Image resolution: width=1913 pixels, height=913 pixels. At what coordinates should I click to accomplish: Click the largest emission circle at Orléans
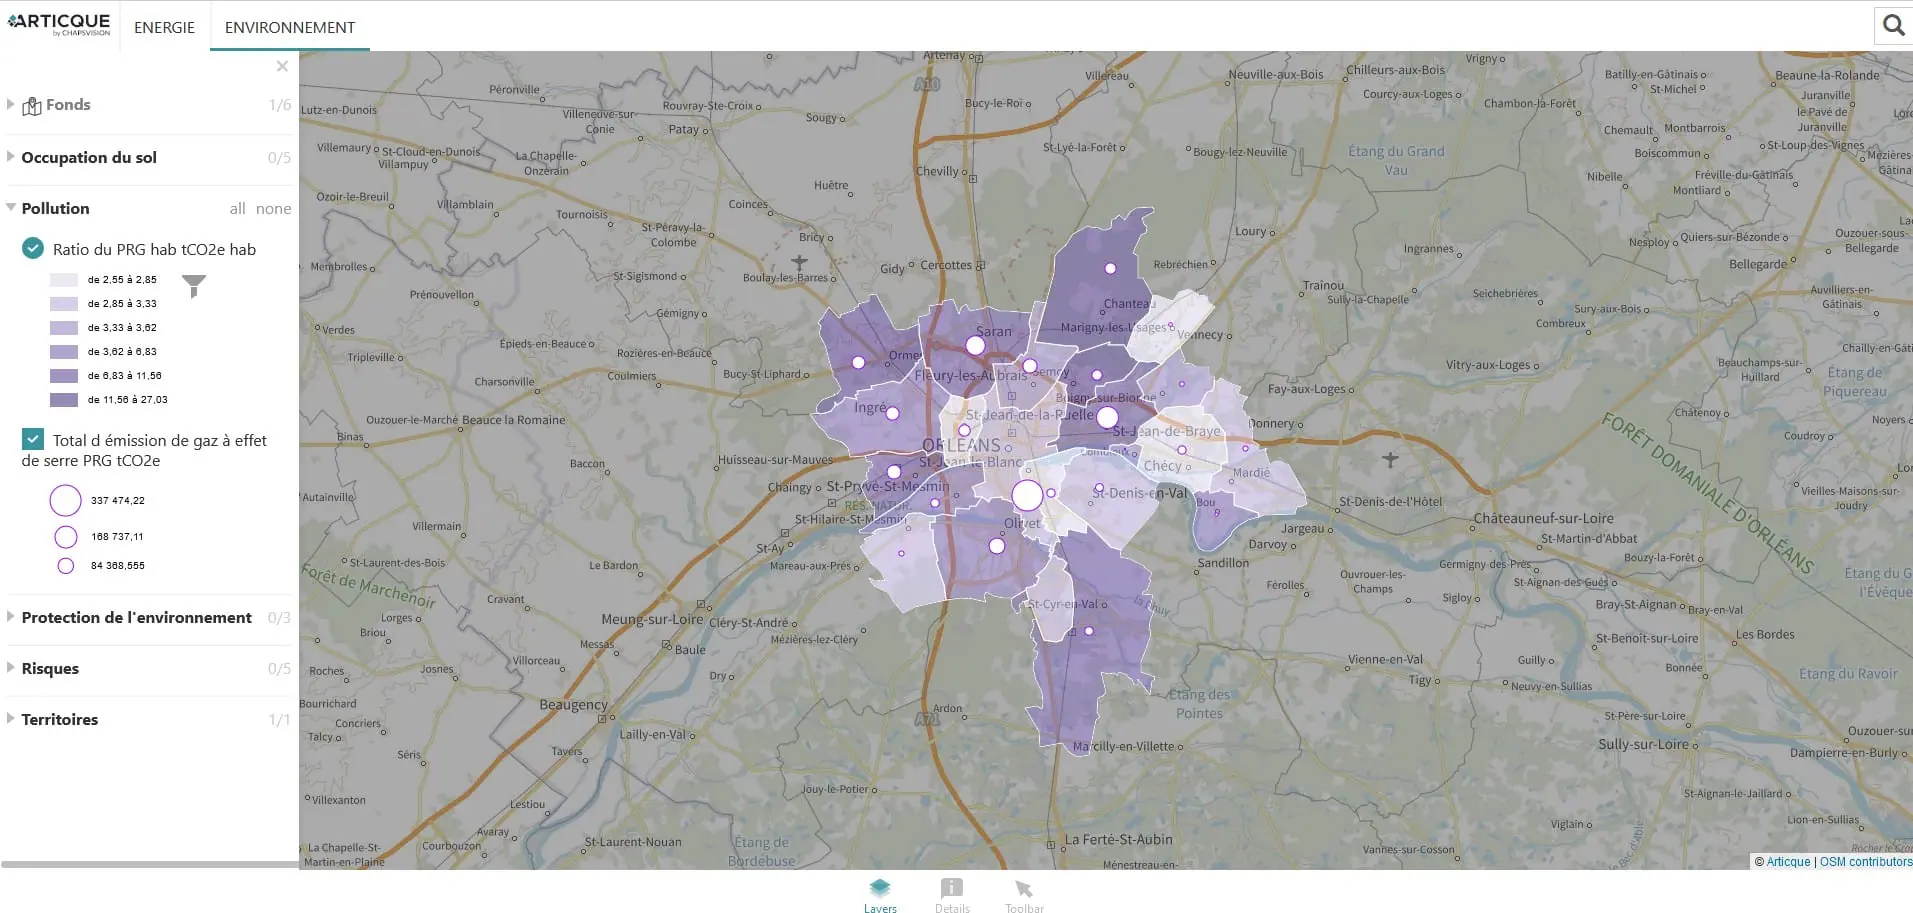(x=1027, y=495)
